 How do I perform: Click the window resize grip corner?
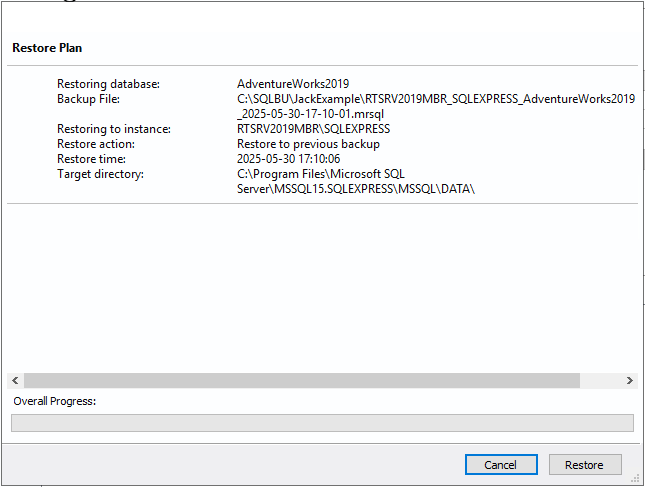click(635, 479)
